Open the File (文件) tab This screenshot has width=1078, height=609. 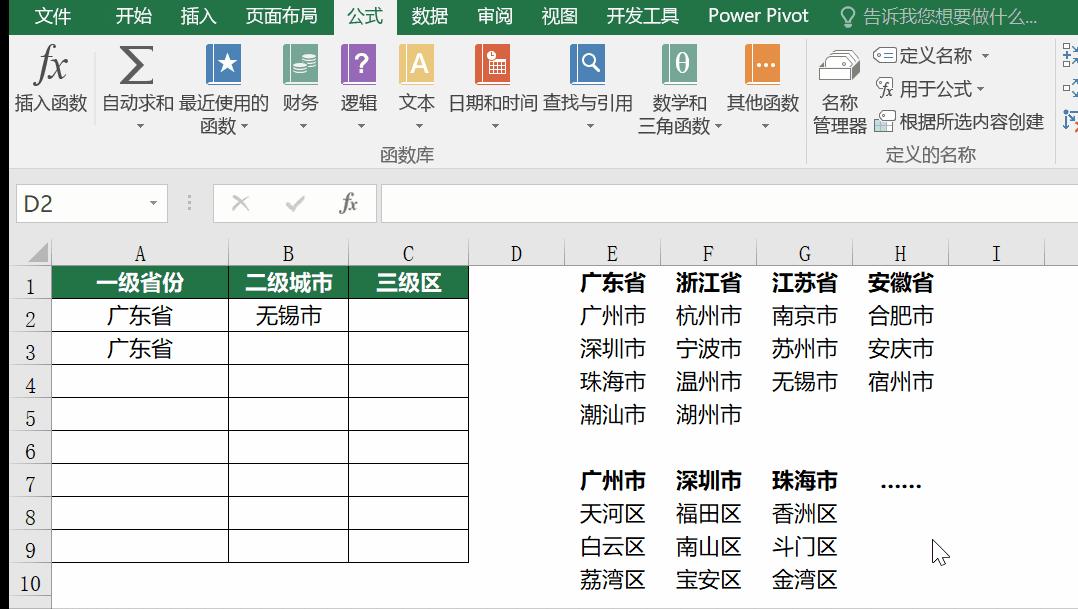click(x=53, y=16)
